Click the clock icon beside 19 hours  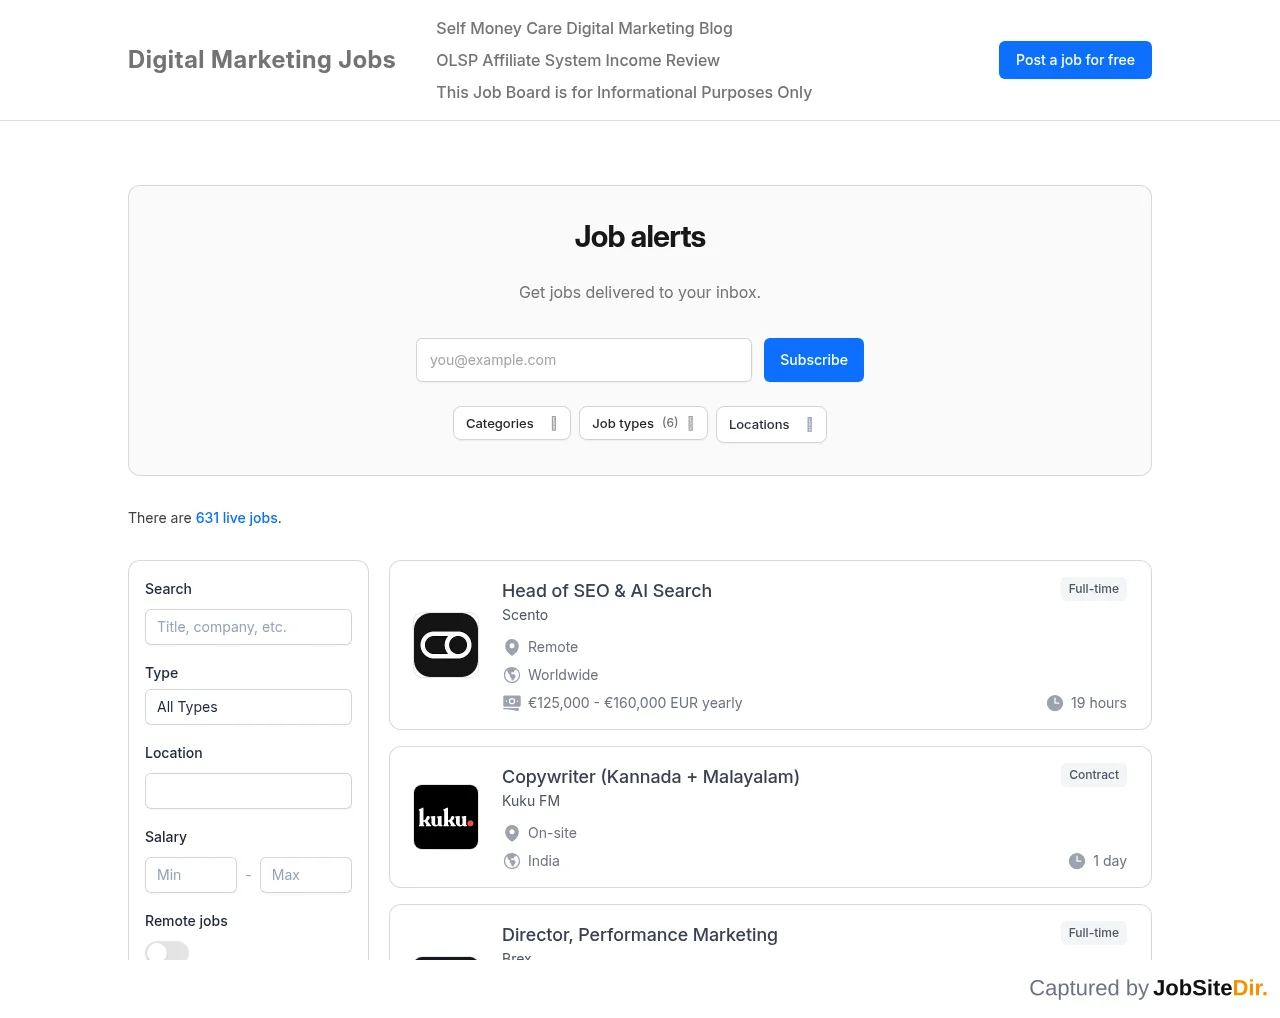point(1055,703)
